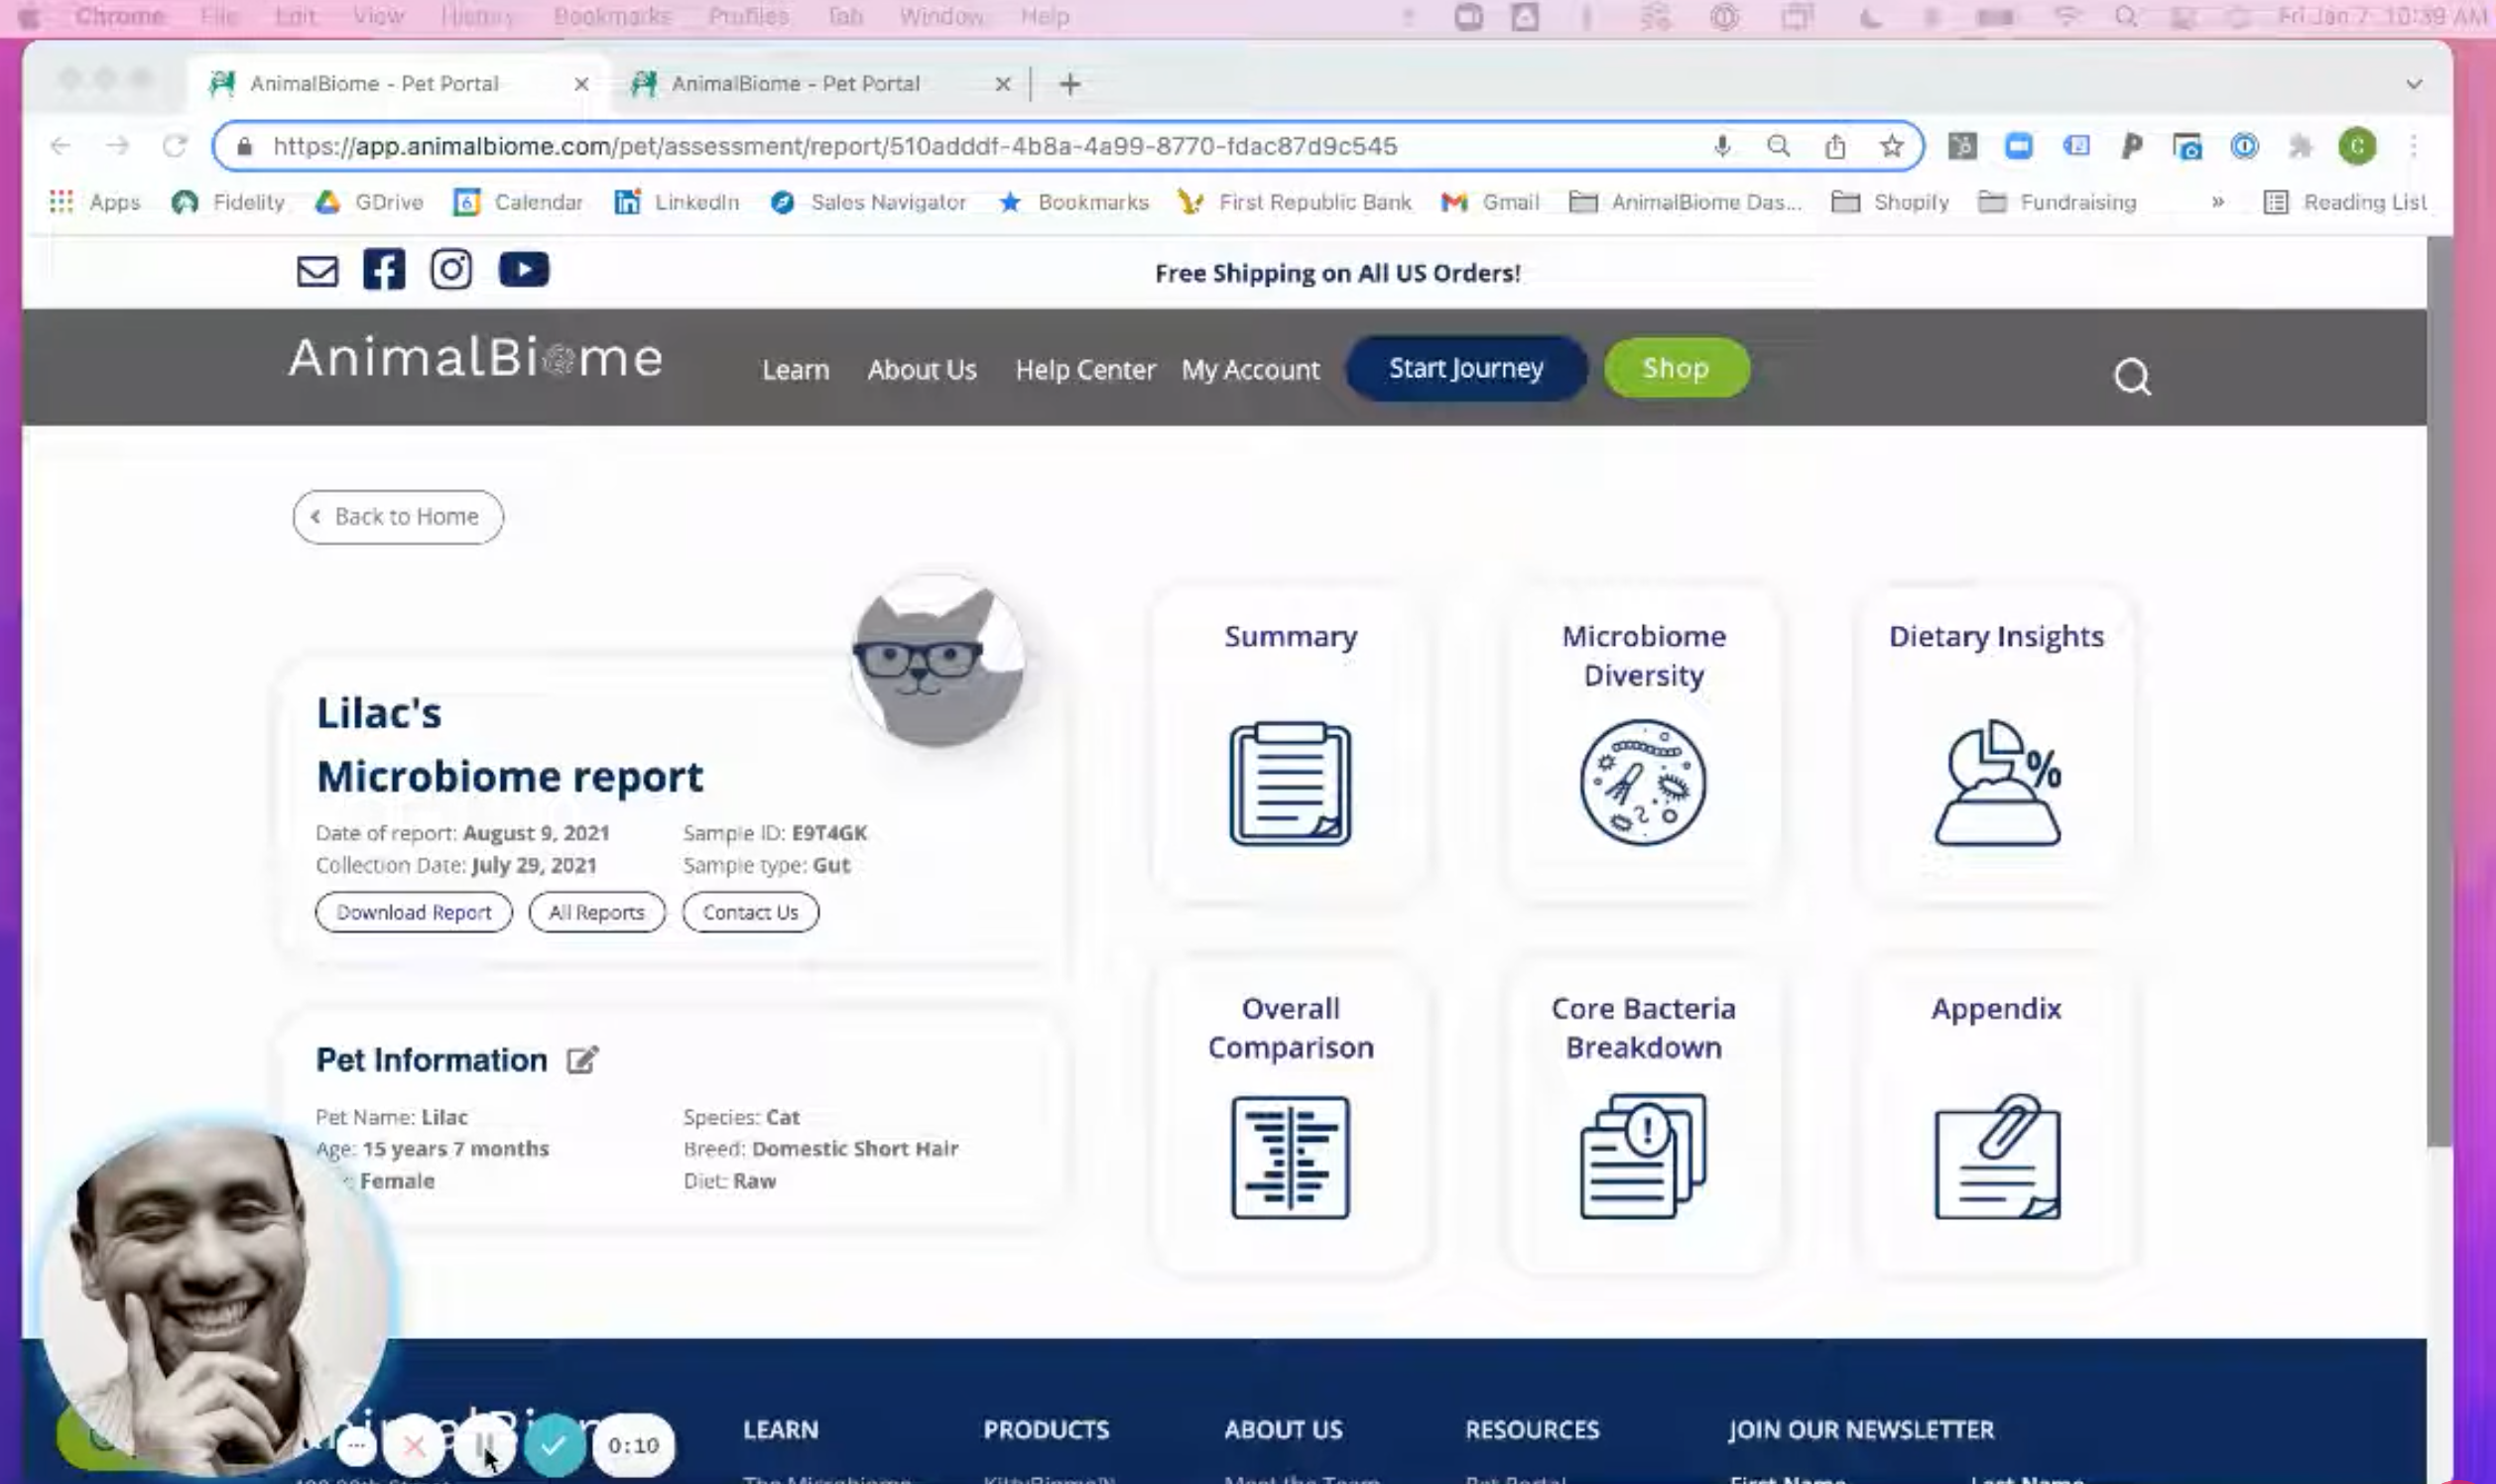This screenshot has height=1484, width=2496.
Task: Open Spotlight search in the macOS menu bar
Action: pyautogui.click(x=2126, y=17)
